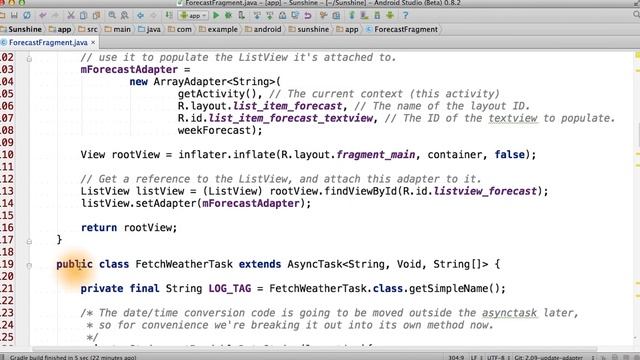Click the return rootView statement
640x360 pixels.
[x=129, y=228]
